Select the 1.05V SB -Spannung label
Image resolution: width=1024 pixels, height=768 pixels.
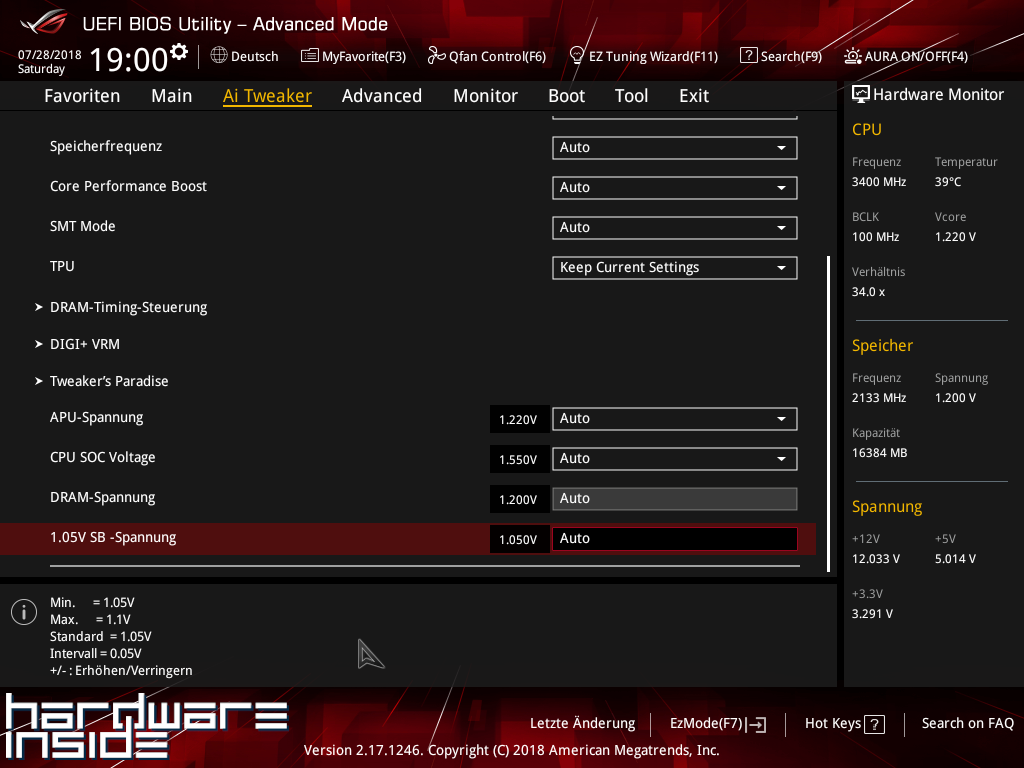113,537
